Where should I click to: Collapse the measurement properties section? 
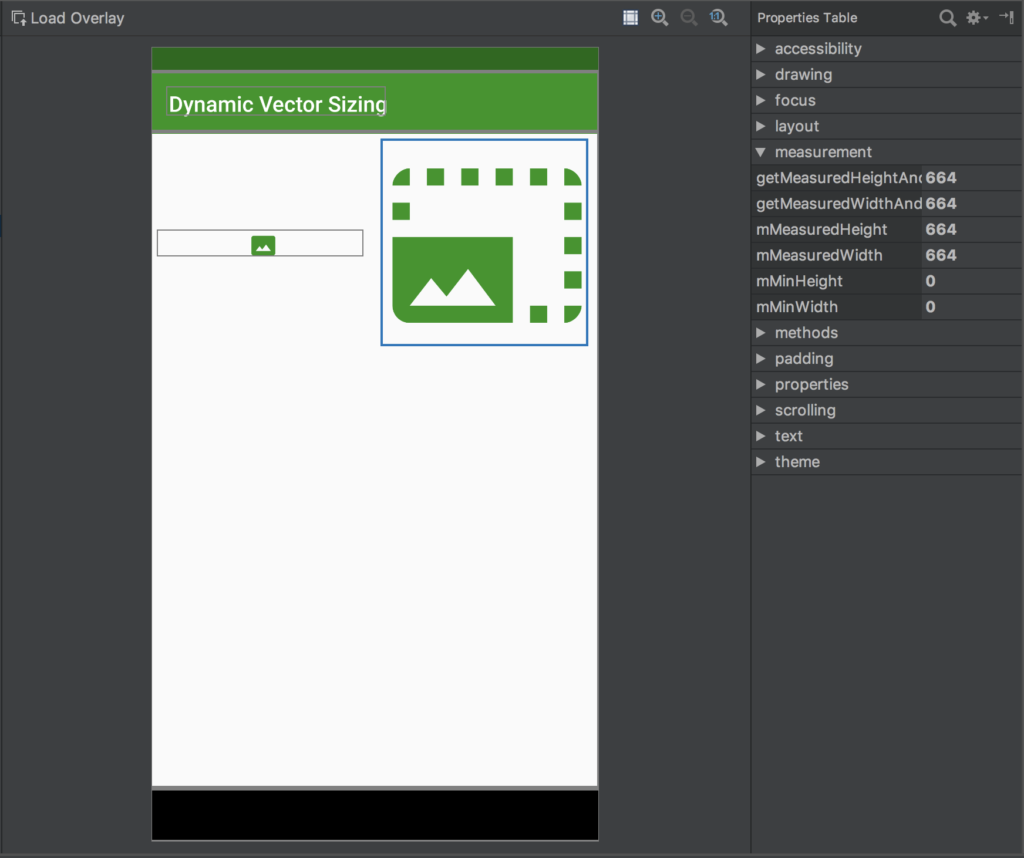(761, 151)
